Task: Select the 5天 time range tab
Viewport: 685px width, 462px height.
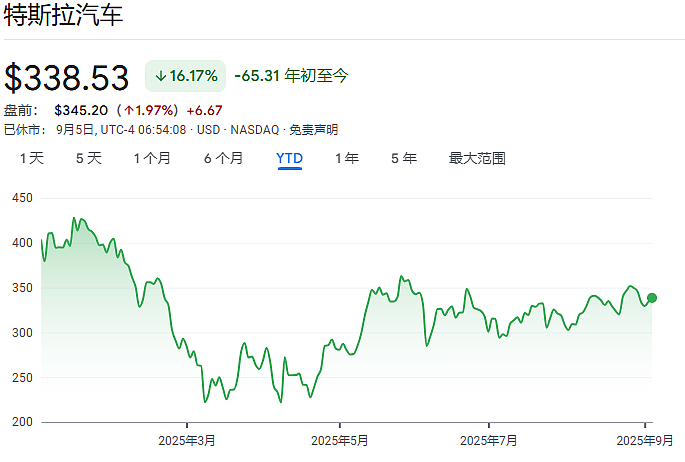Action: point(89,158)
